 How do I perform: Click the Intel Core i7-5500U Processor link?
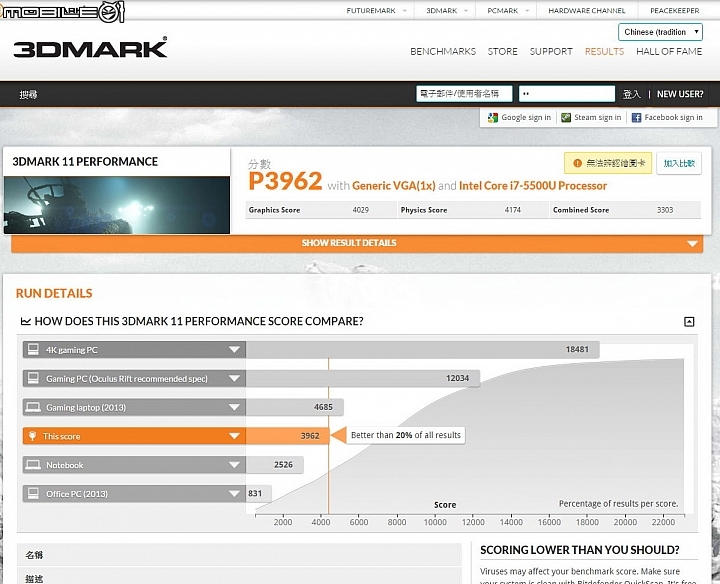click(533, 185)
